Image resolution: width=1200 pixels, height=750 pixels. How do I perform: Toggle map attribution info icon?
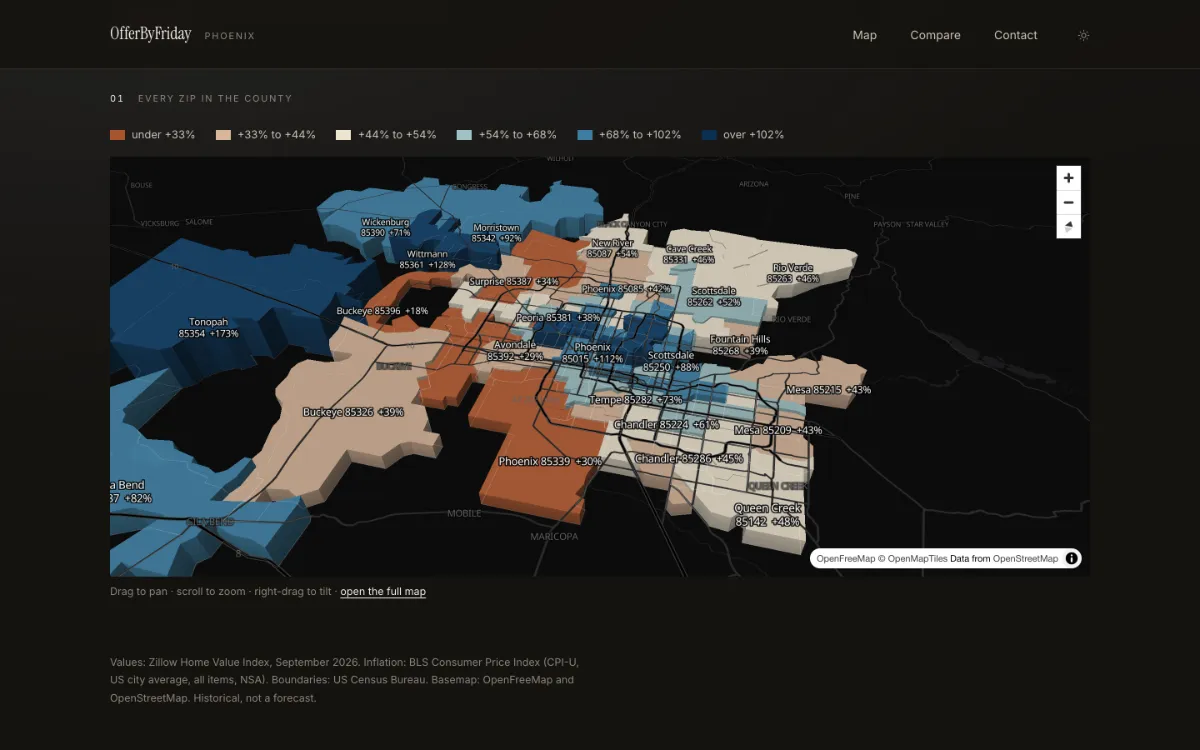[1071, 559]
